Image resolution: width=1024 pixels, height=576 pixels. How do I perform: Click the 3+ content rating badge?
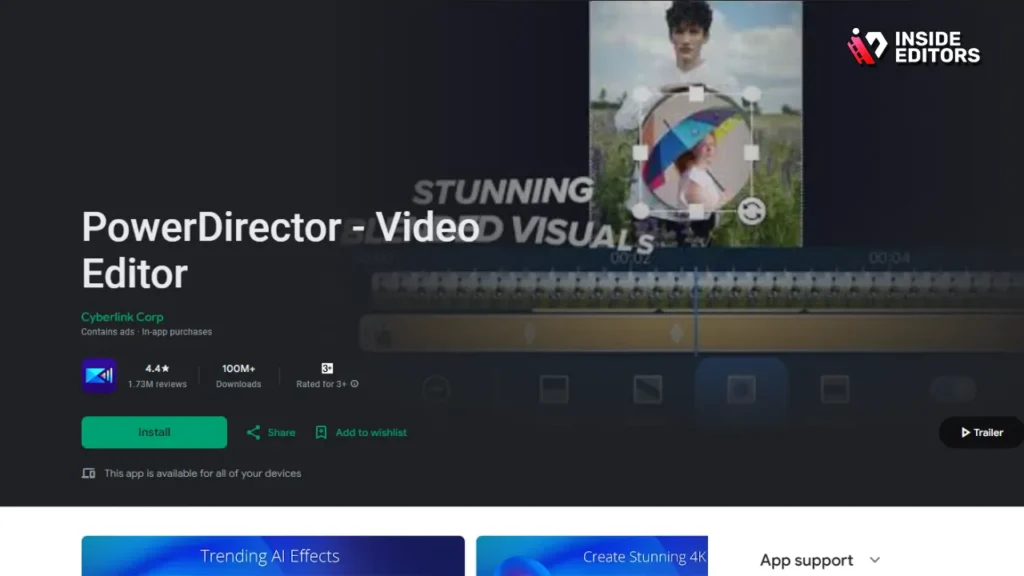pos(327,368)
